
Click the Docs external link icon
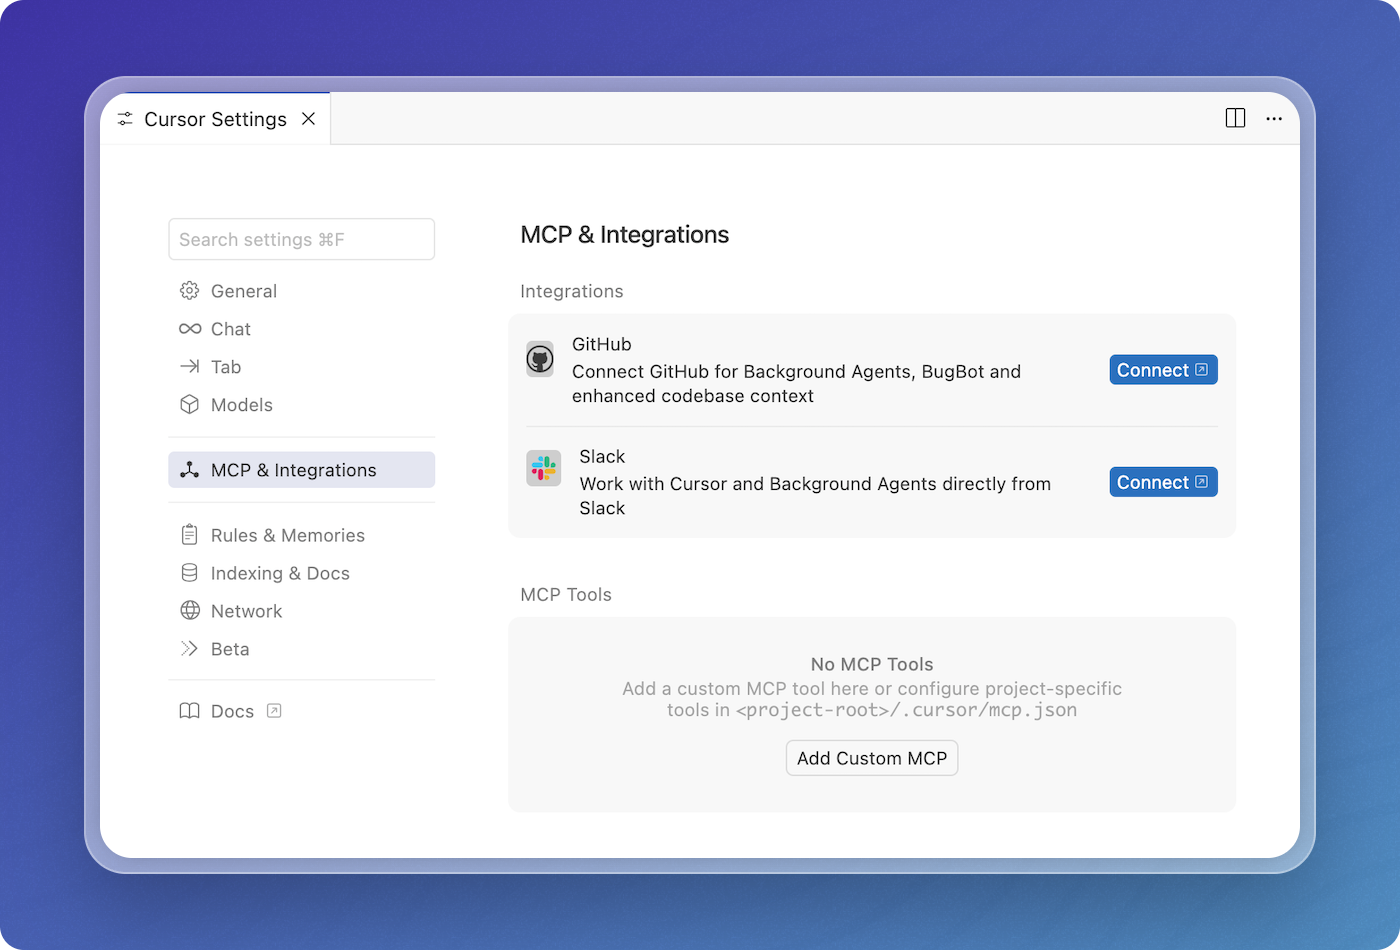click(274, 711)
